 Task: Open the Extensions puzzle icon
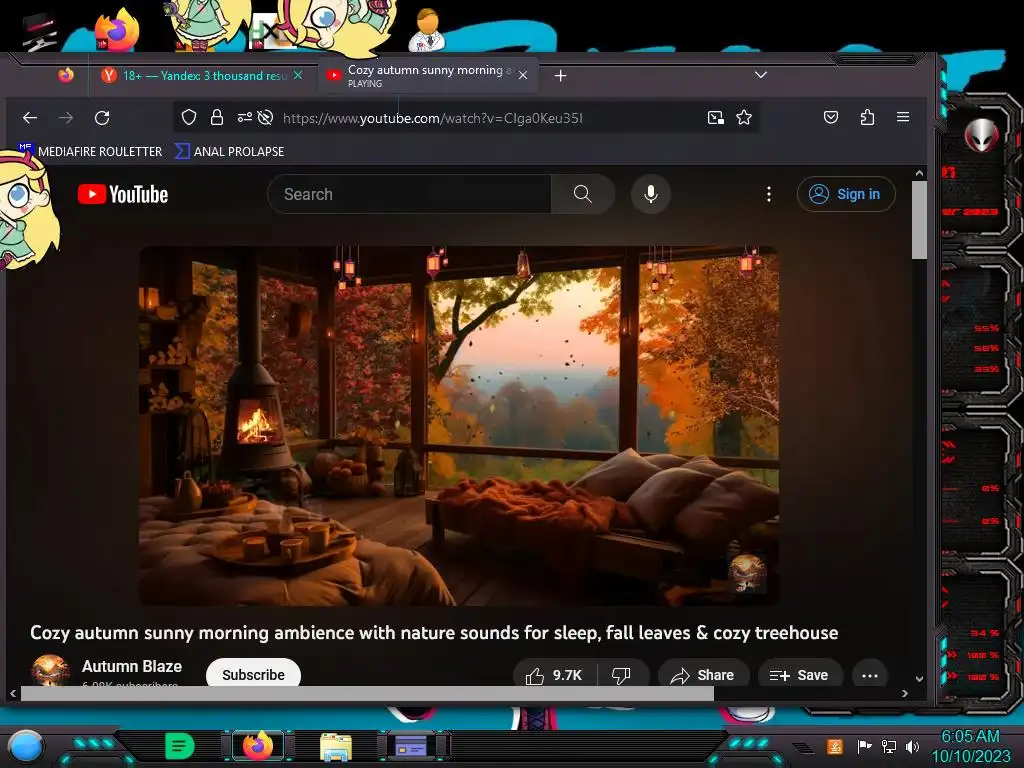pyautogui.click(x=867, y=118)
